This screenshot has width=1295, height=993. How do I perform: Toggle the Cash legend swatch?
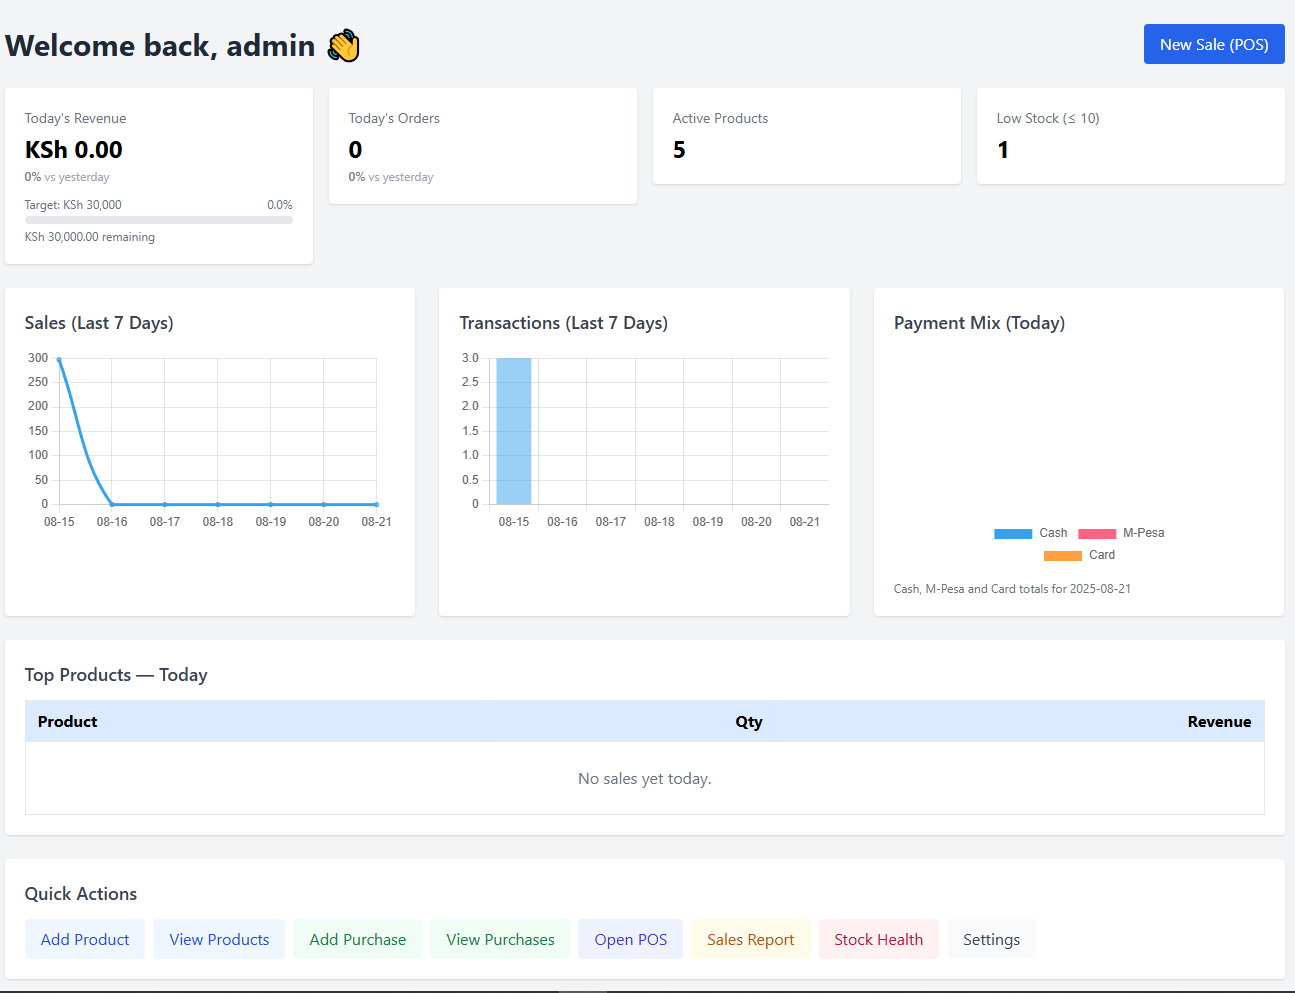point(1012,534)
